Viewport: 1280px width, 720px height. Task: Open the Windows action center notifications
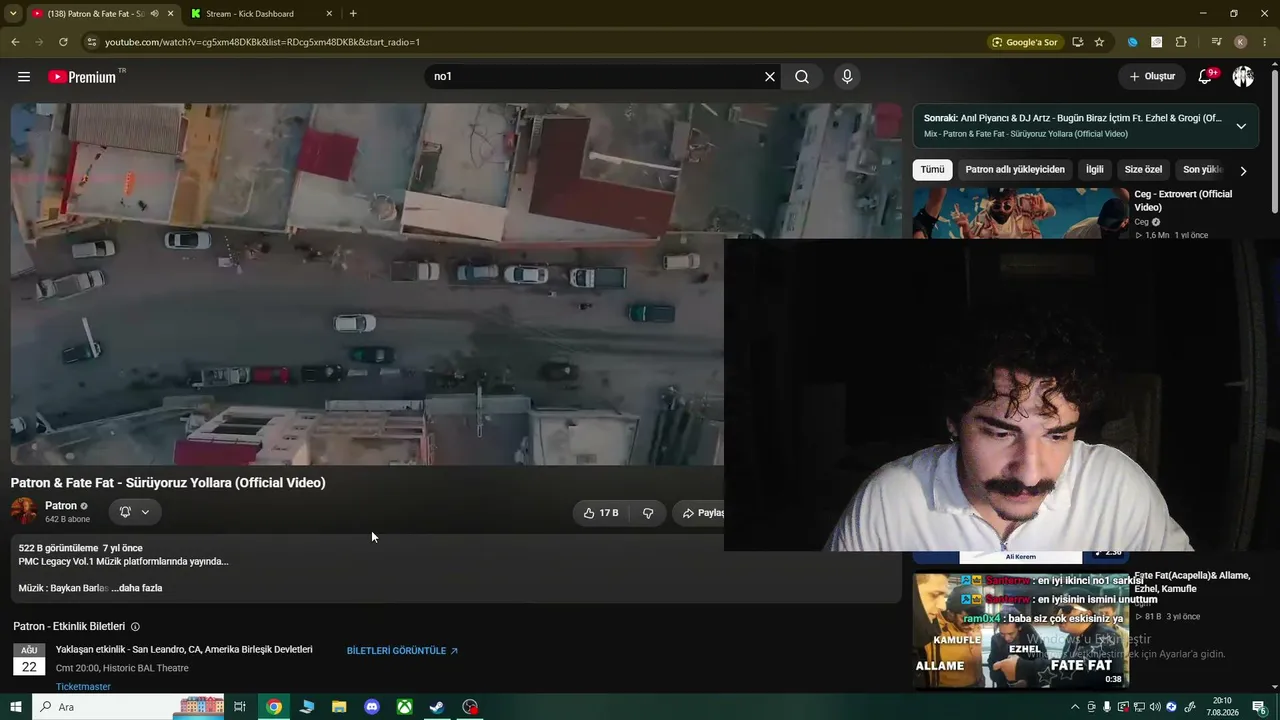1259,707
